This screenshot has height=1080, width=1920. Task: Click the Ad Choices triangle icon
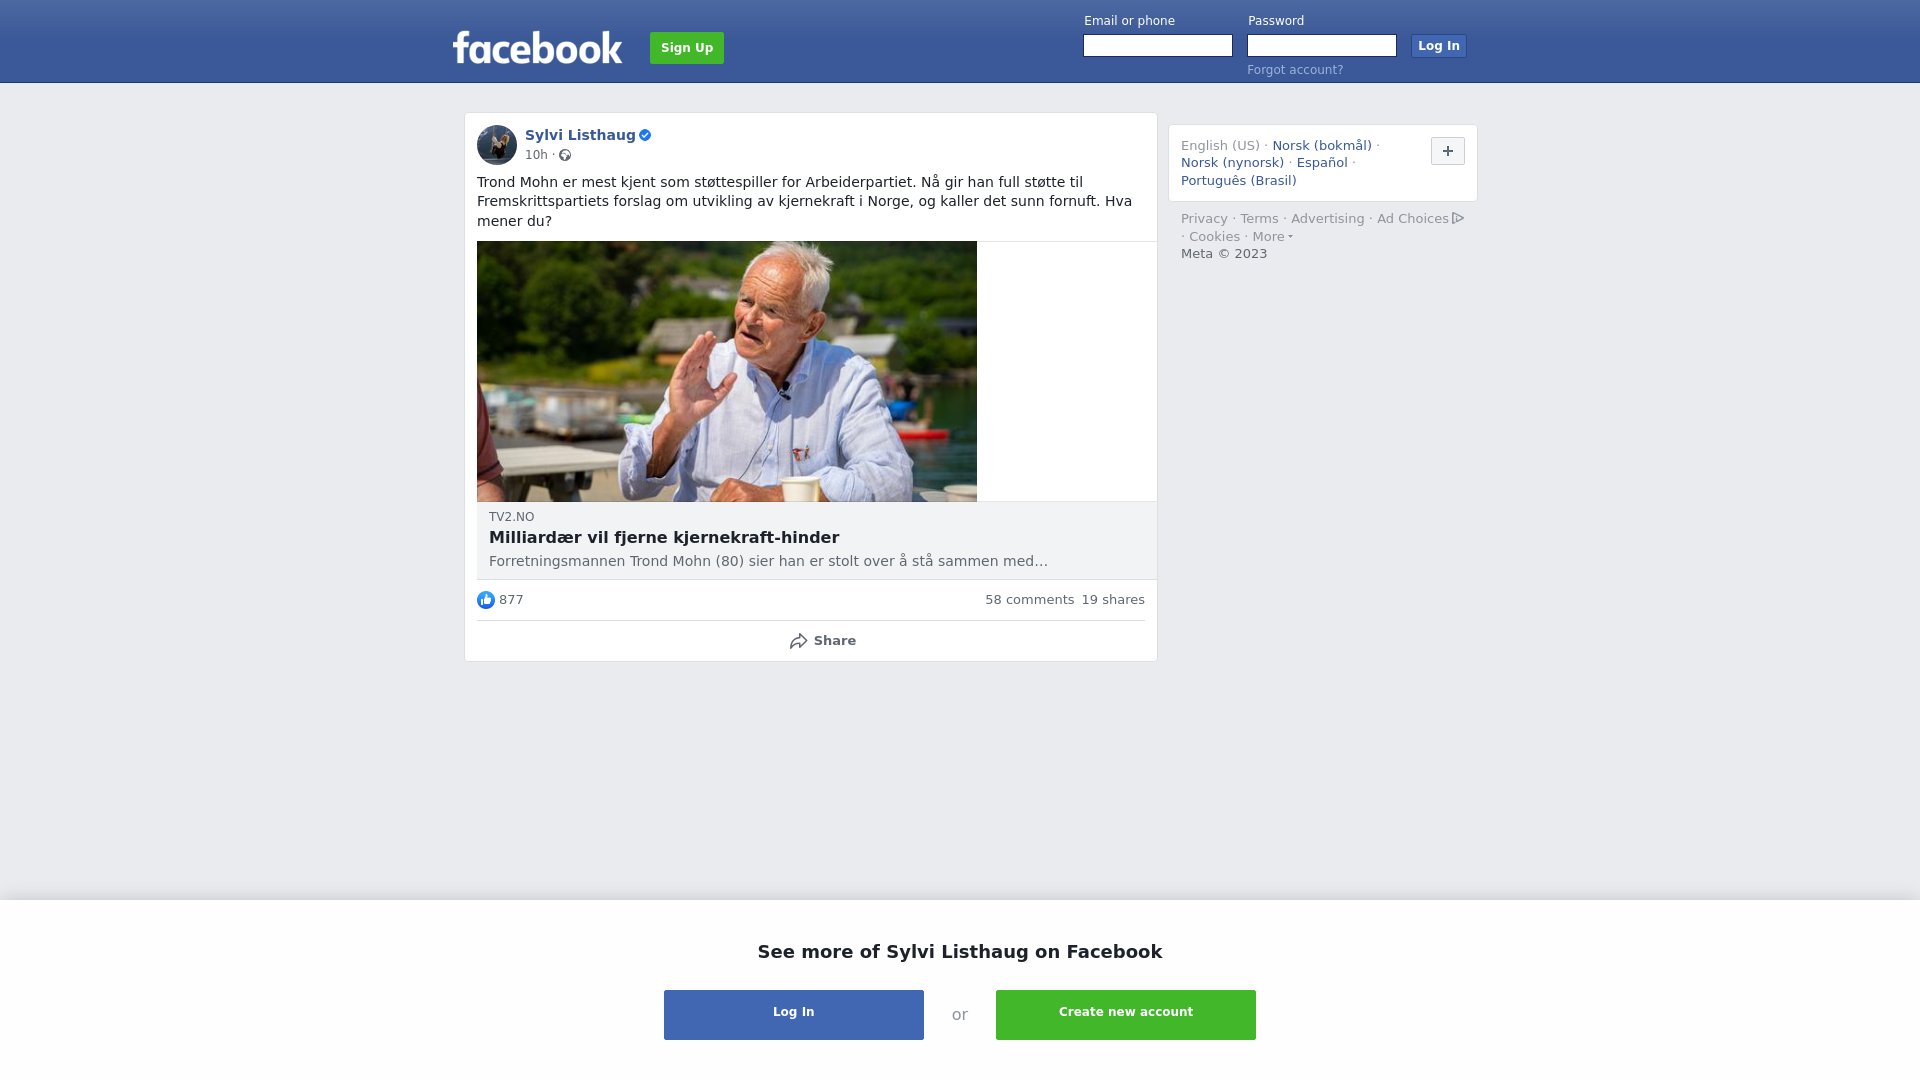(x=1458, y=218)
